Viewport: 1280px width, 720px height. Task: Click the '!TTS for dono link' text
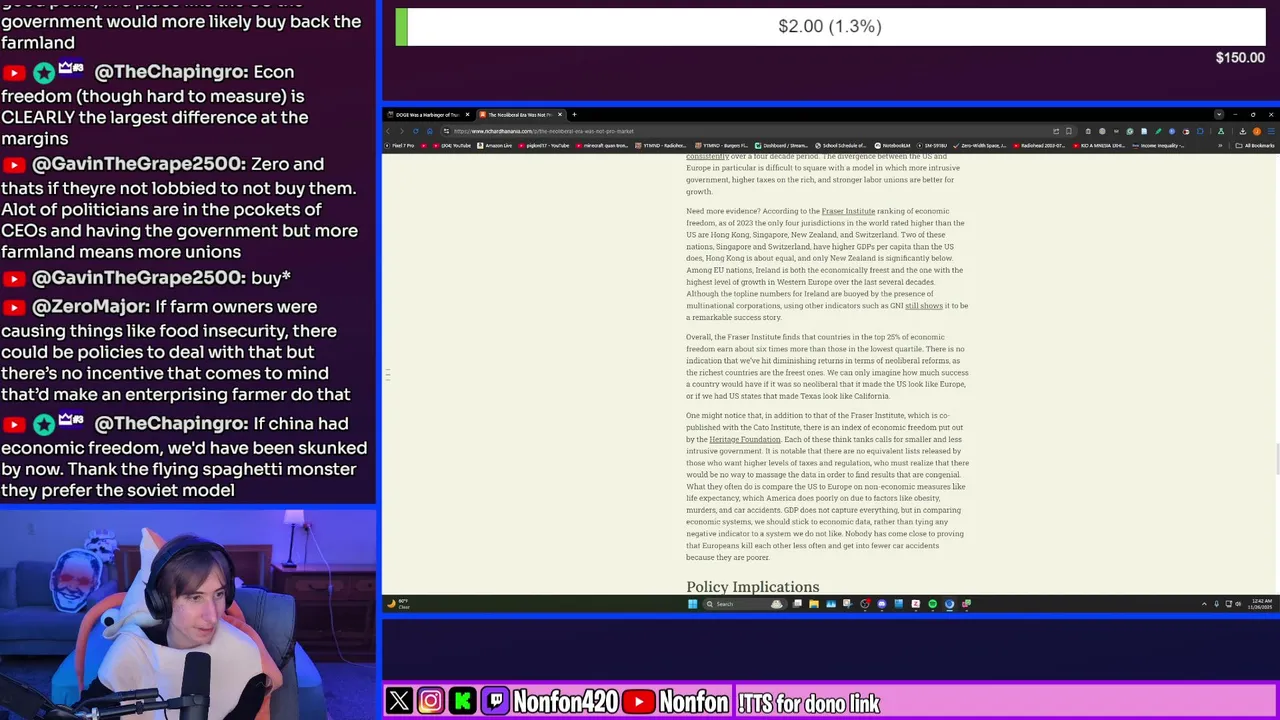[808, 703]
